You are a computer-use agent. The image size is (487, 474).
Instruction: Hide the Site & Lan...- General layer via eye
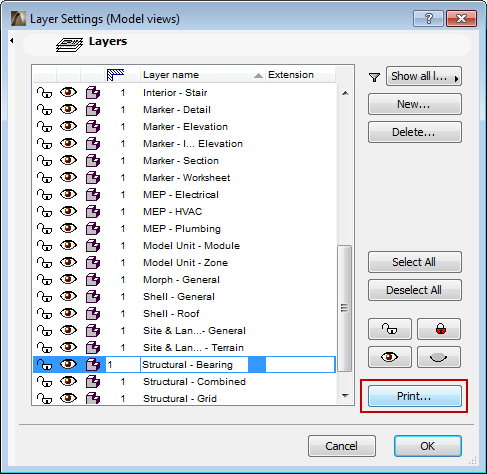point(68,330)
